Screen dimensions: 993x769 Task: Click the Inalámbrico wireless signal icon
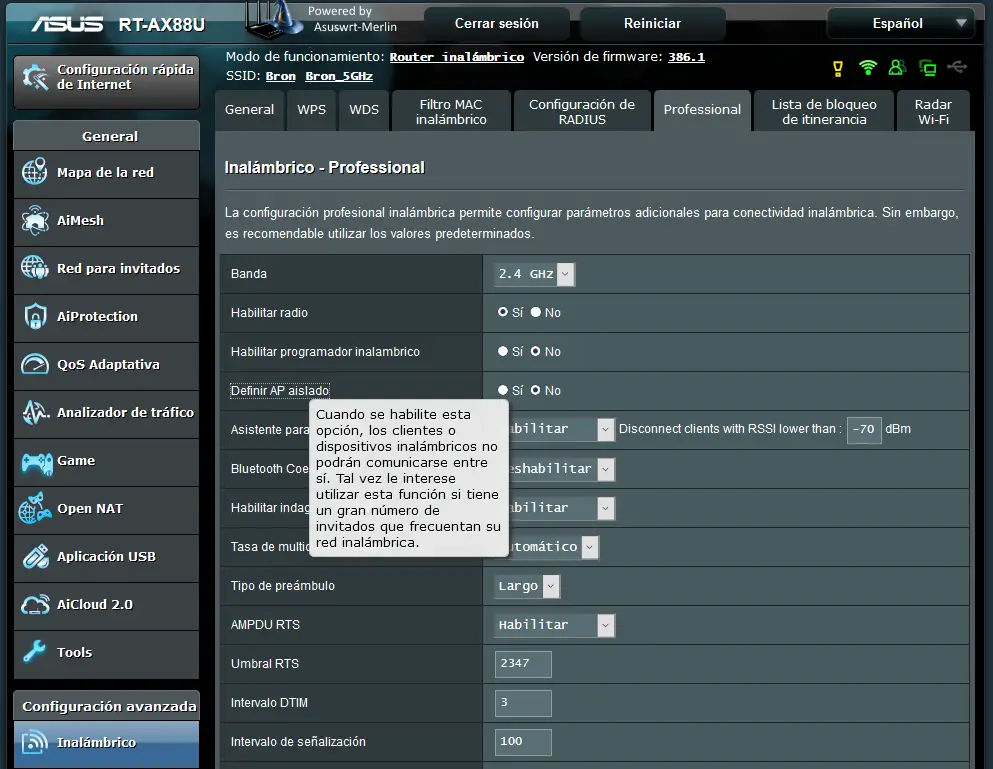(x=35, y=742)
